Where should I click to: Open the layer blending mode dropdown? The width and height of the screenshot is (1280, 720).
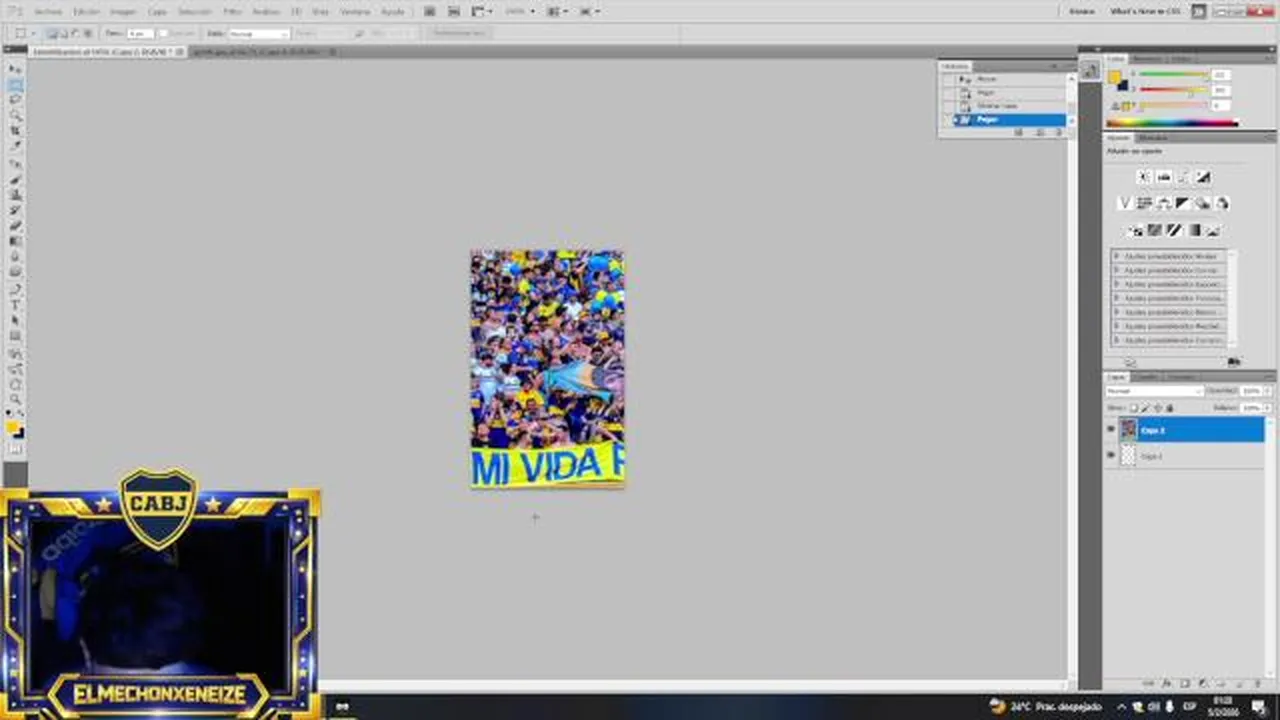1154,391
